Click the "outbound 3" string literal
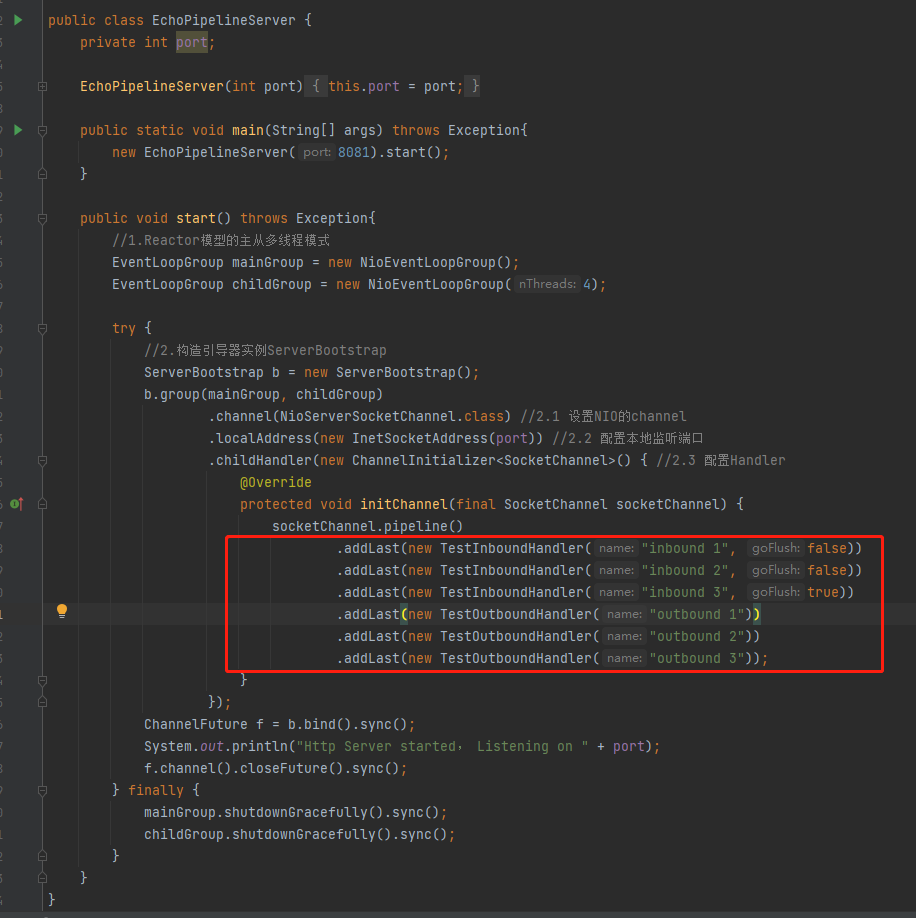Image resolution: width=916 pixels, height=918 pixels. [697, 659]
